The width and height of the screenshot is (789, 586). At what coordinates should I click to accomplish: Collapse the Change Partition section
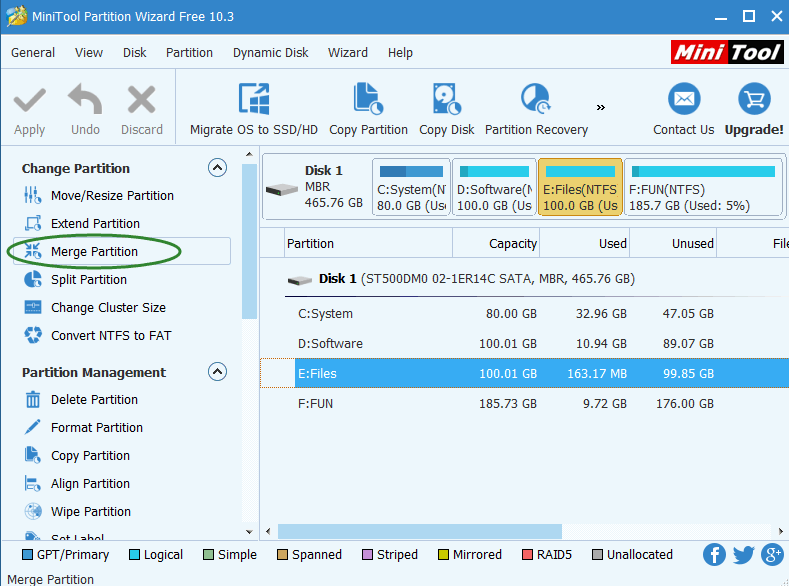point(217,168)
